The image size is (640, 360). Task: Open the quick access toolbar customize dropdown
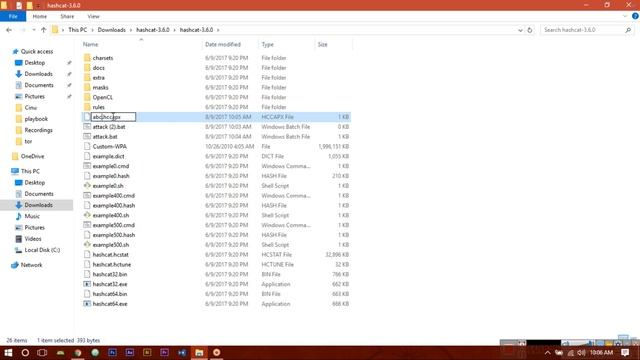pyautogui.click(x=38, y=5)
